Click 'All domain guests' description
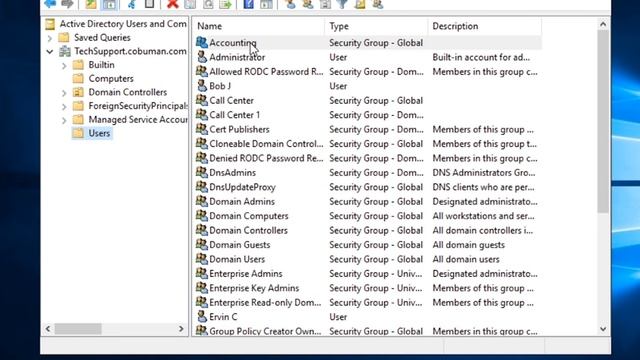This screenshot has width=640, height=360. 469,244
